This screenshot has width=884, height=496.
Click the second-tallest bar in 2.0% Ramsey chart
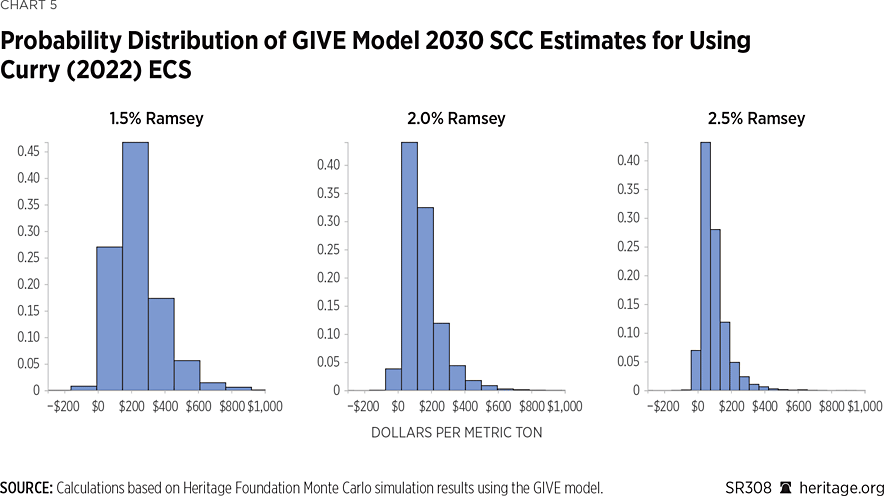(x=425, y=300)
